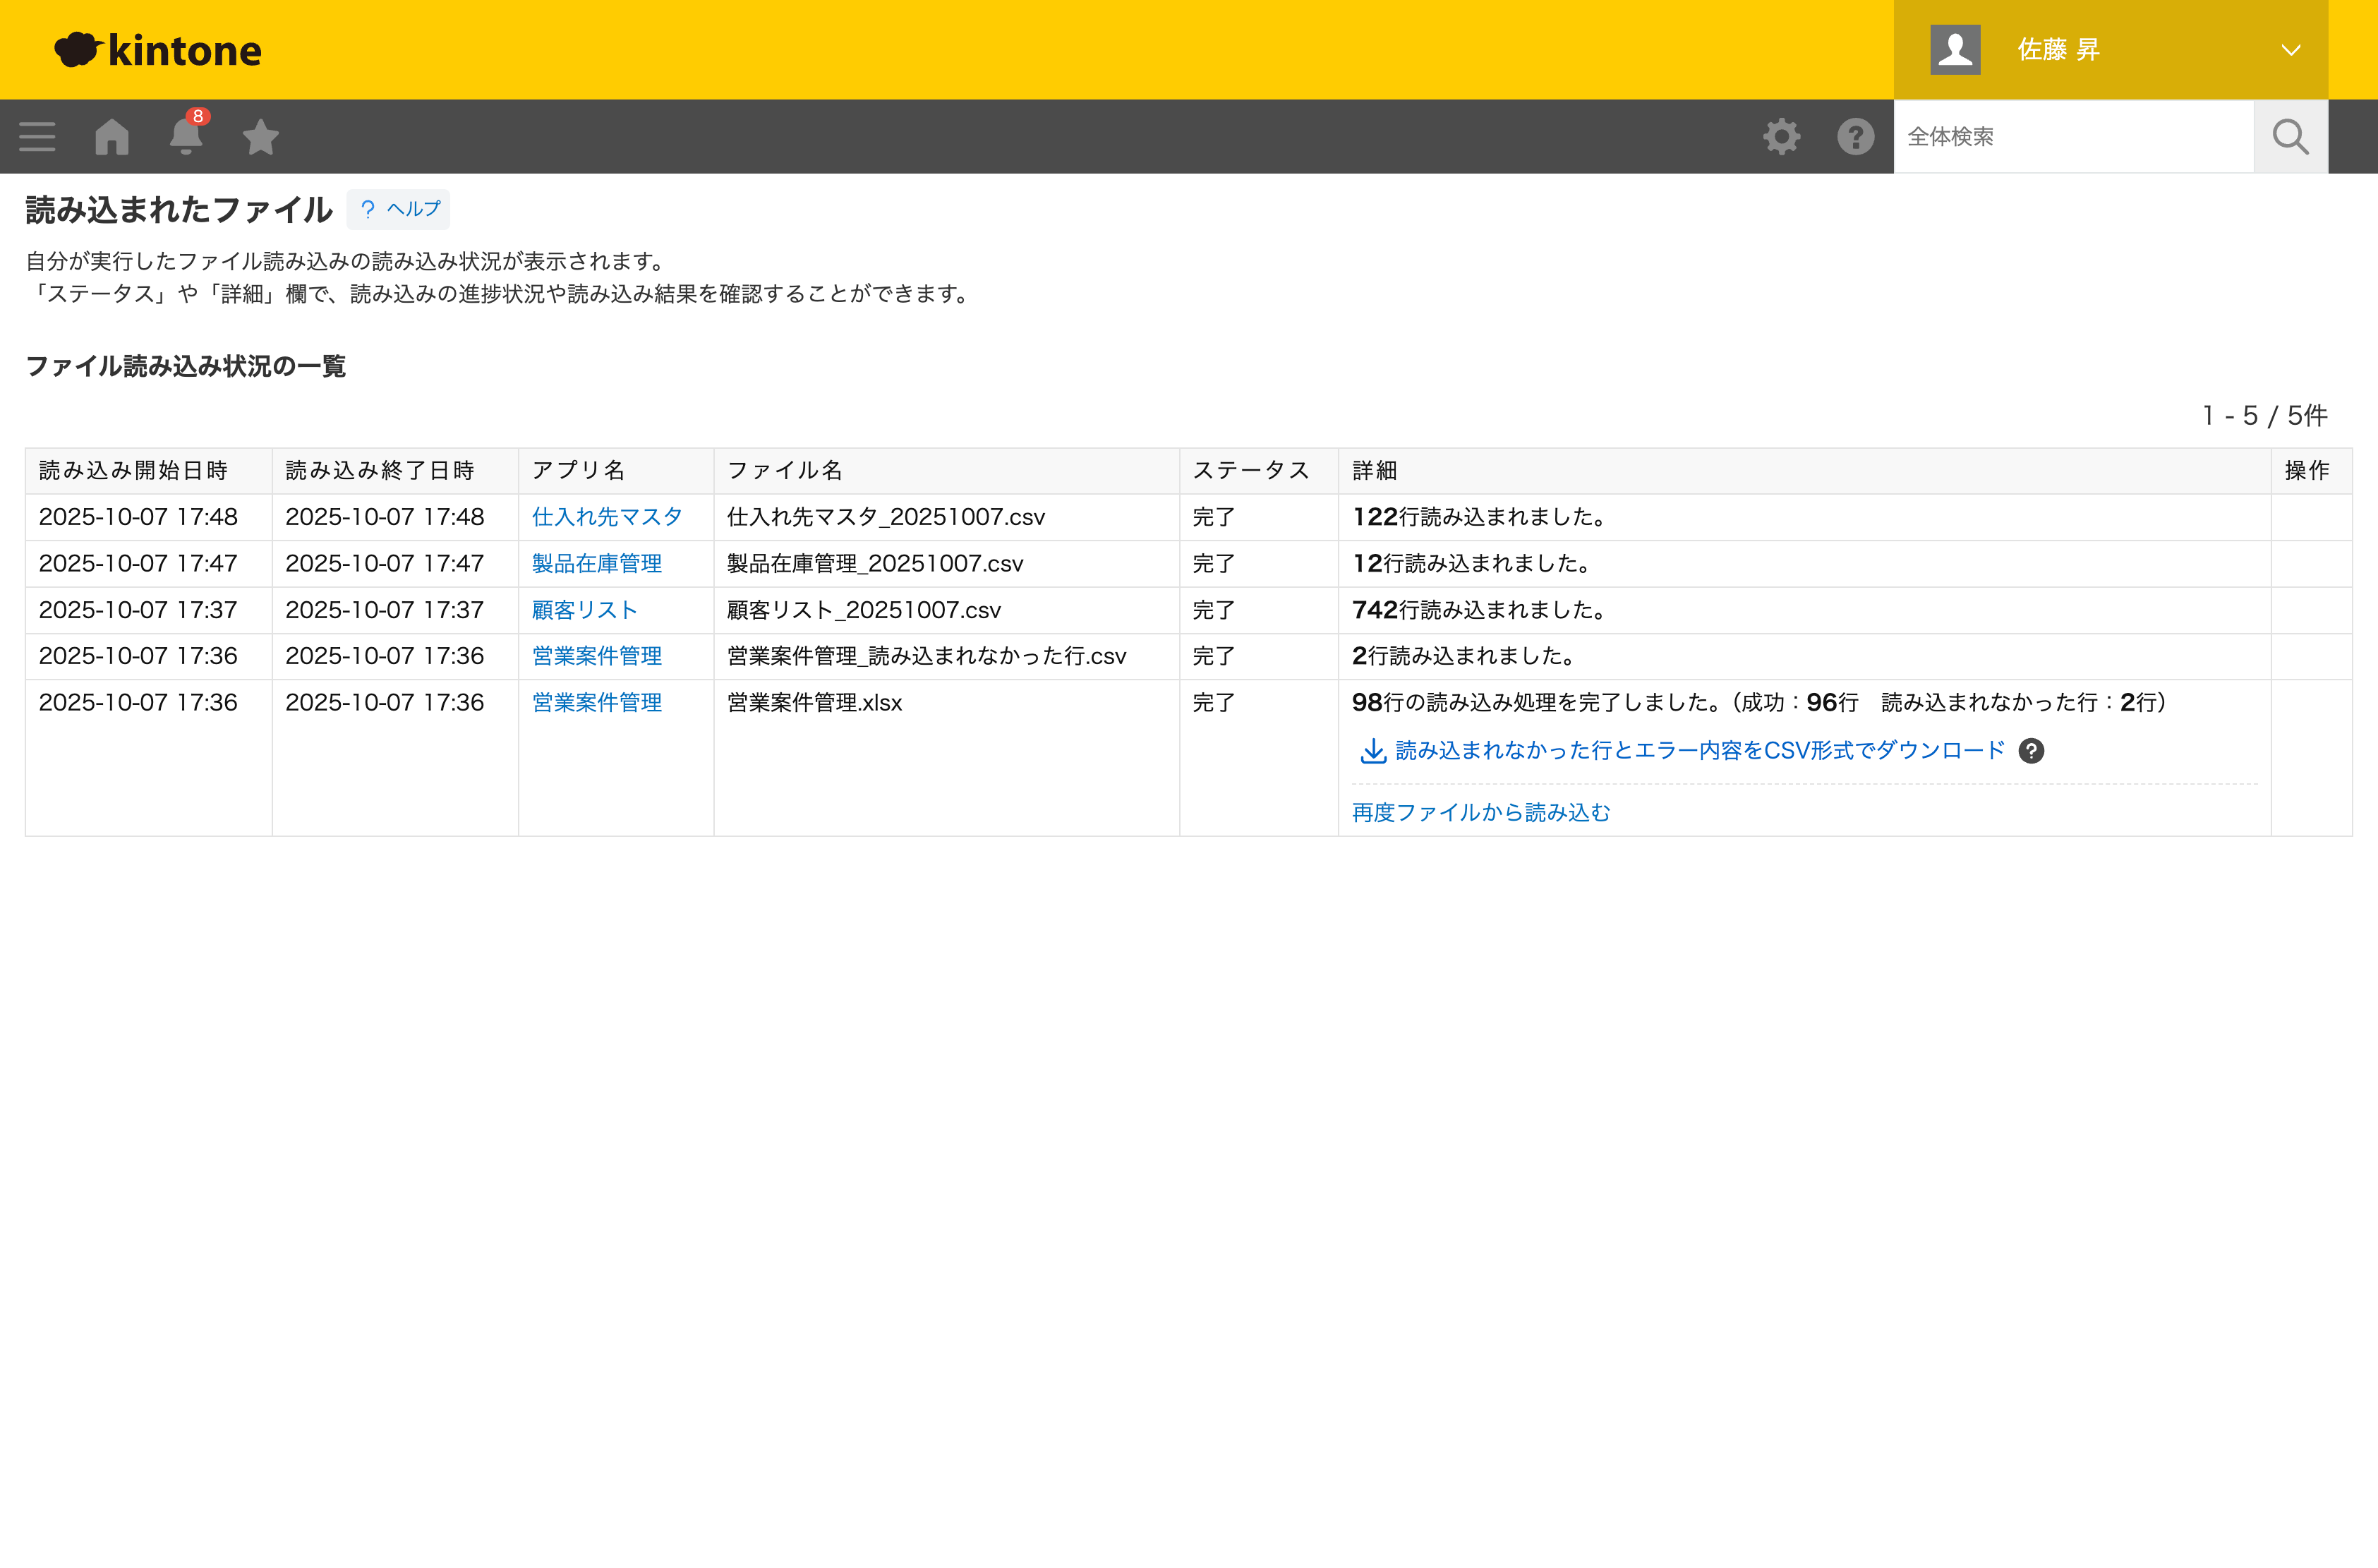Click the search magnifier button
2378x1568 pixels.
[2290, 136]
